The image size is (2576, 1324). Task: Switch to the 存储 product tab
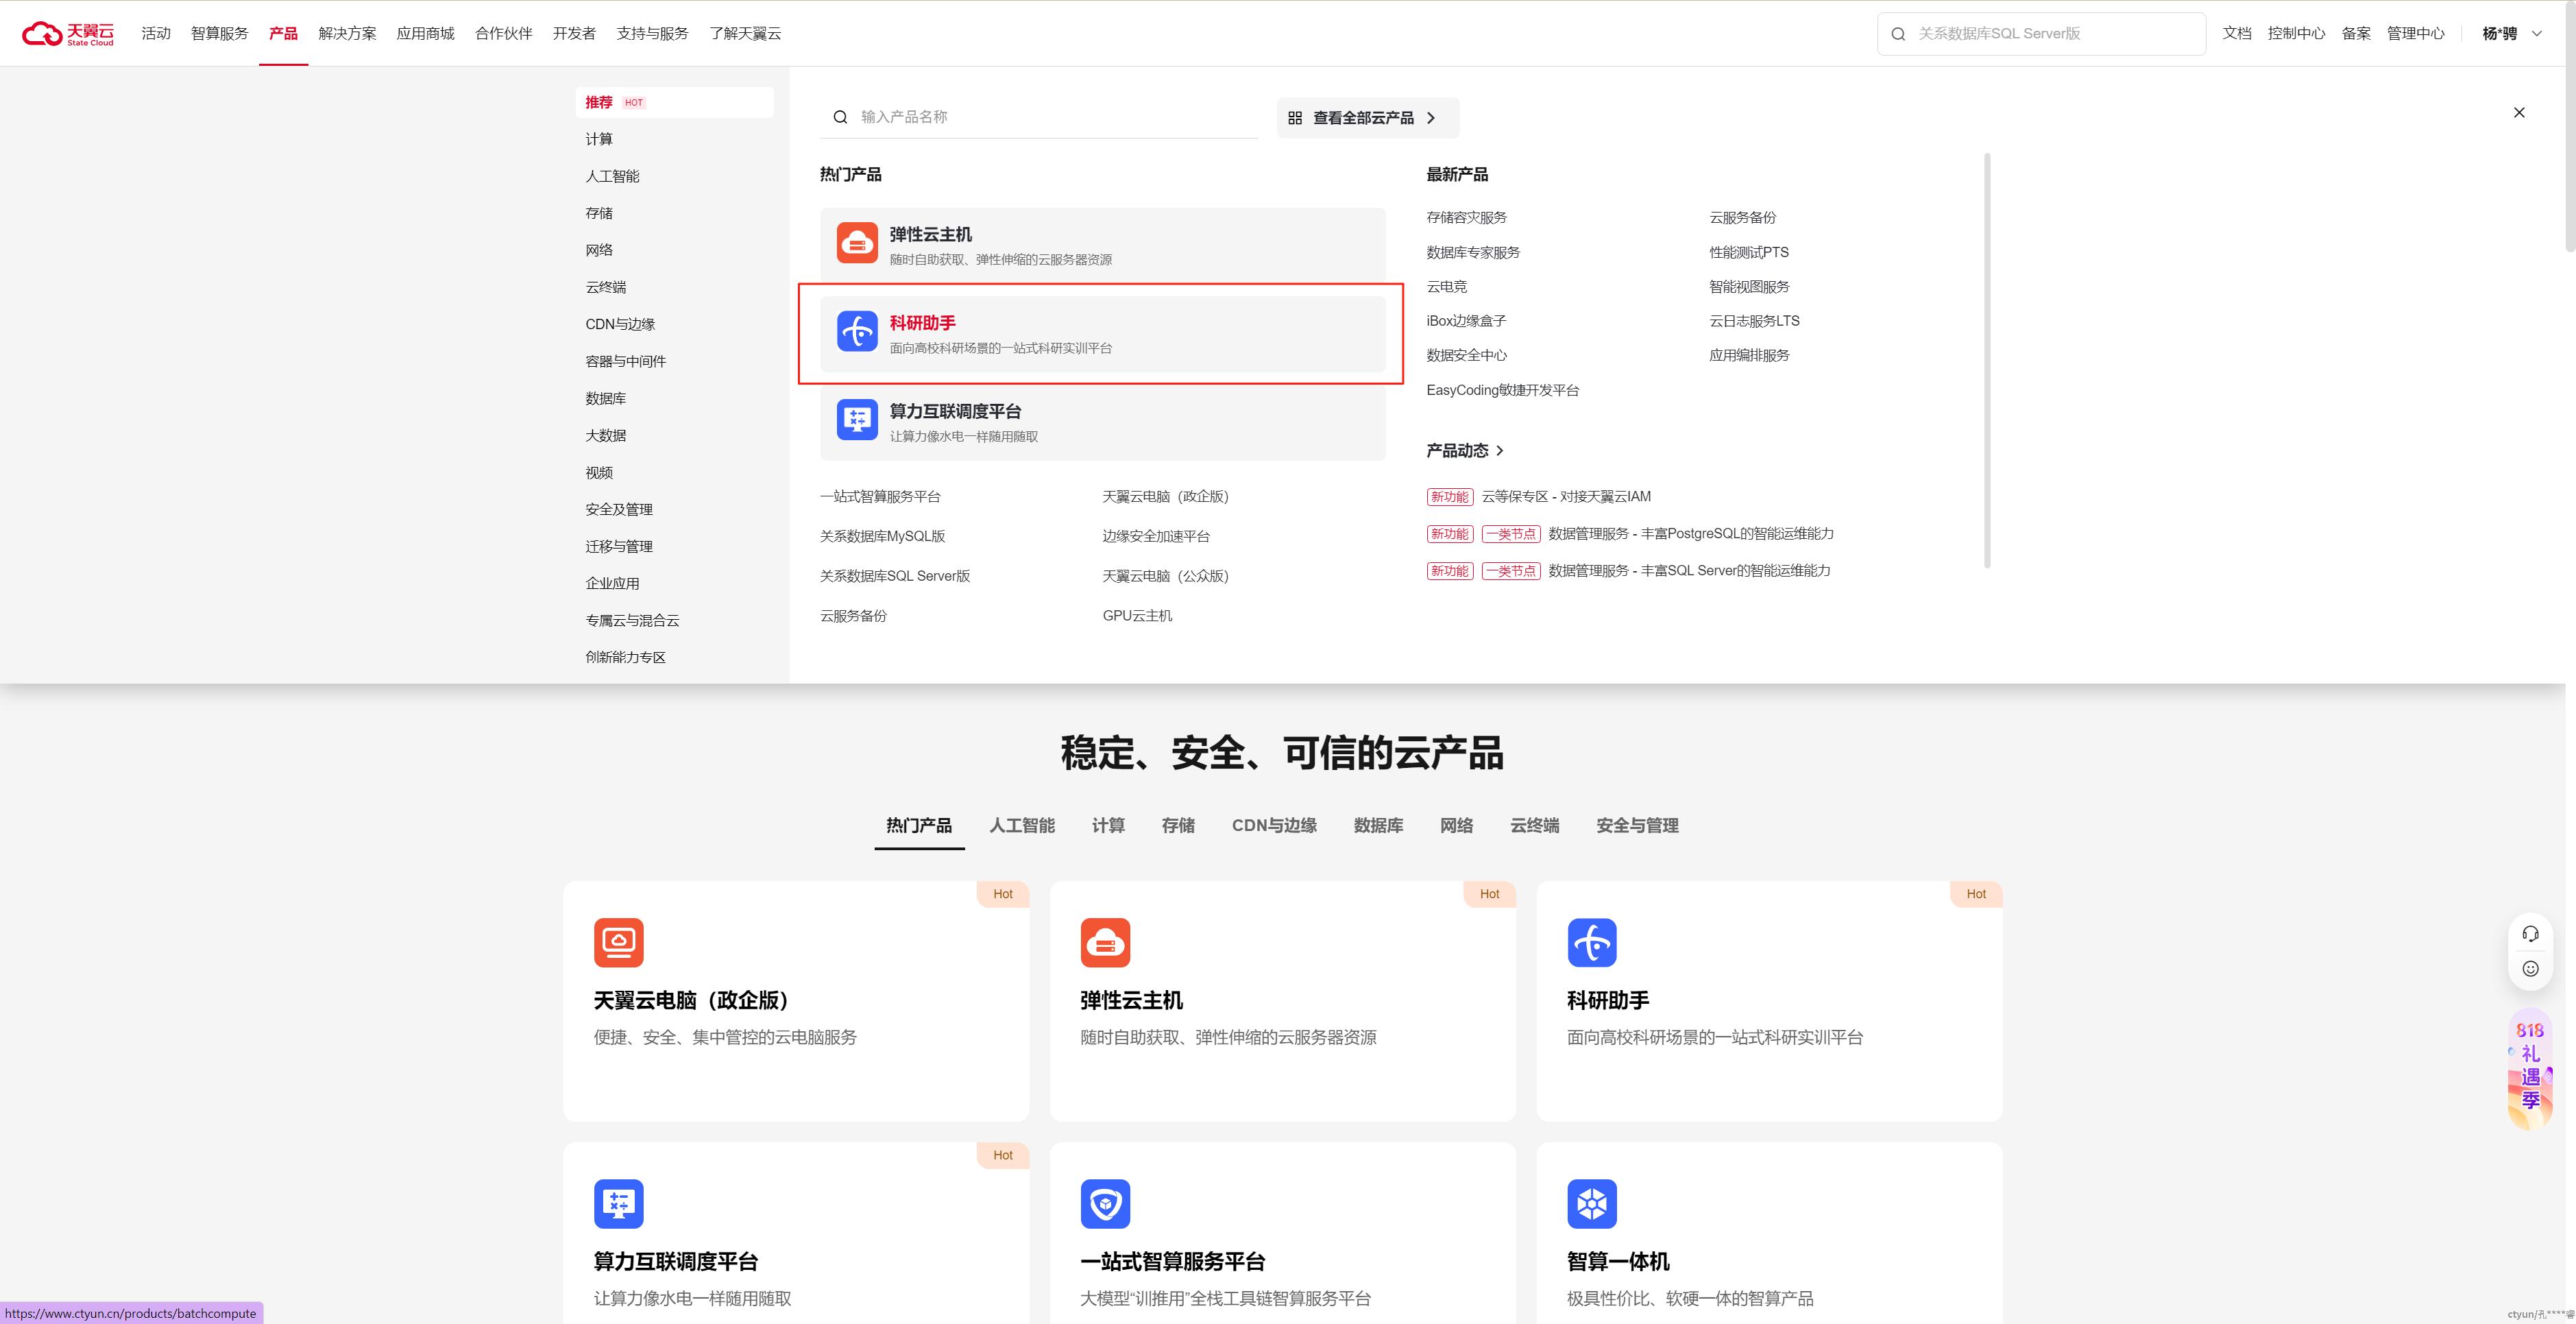coord(1178,826)
